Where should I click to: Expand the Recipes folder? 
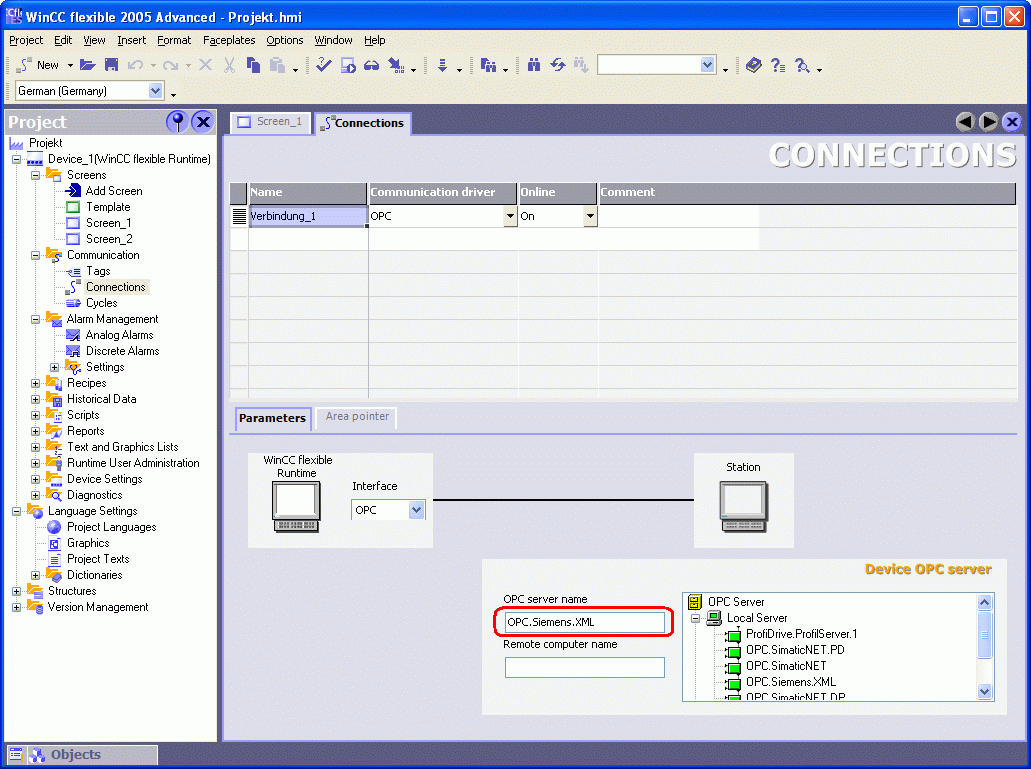click(x=36, y=383)
